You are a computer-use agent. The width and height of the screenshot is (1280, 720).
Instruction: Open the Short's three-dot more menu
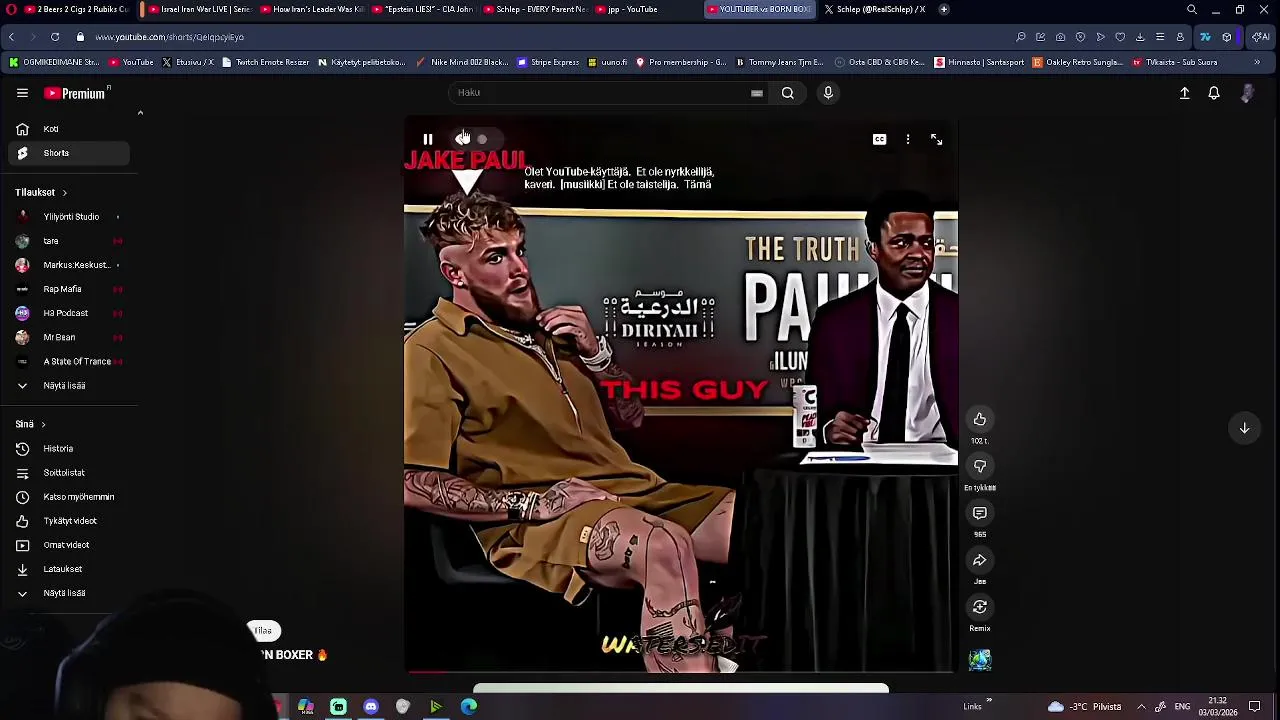(908, 139)
